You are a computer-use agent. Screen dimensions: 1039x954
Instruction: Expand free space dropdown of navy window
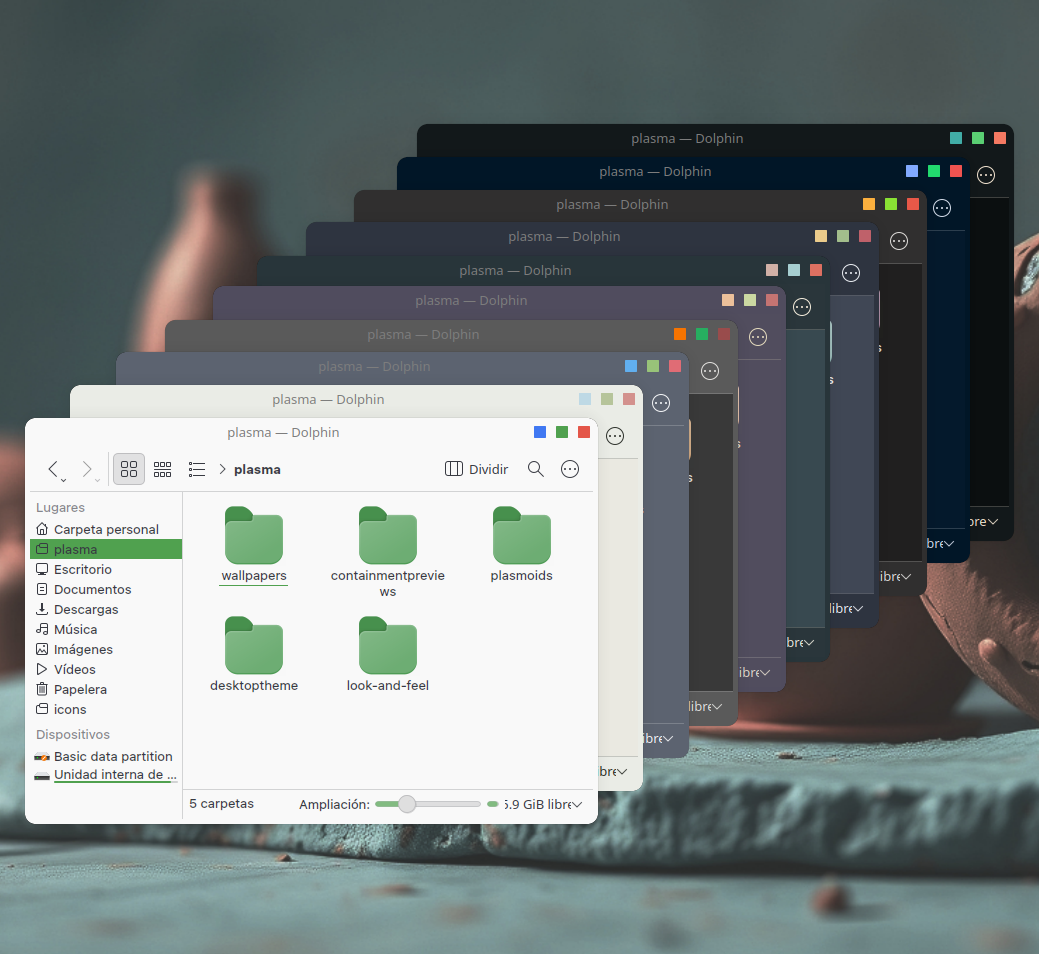coord(948,544)
